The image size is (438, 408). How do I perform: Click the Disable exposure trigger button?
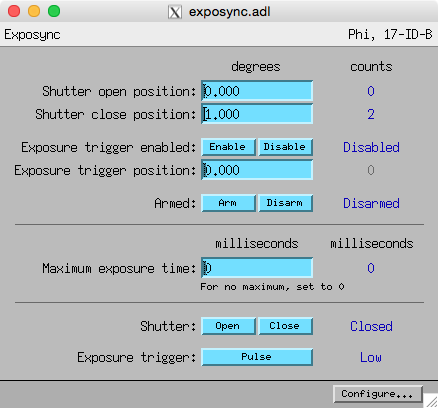285,147
